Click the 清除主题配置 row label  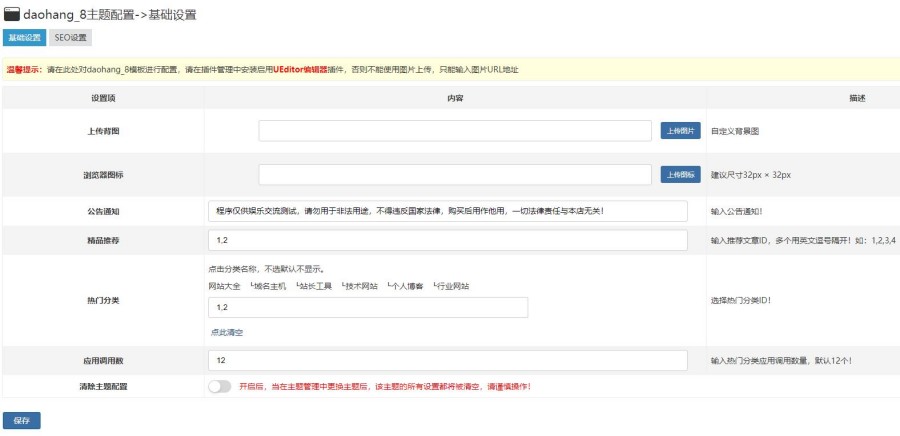[x=103, y=387]
